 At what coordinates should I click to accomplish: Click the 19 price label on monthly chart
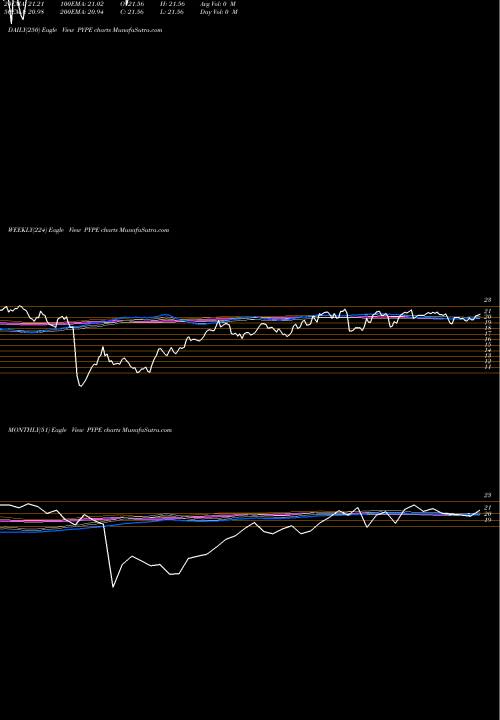[x=488, y=520]
